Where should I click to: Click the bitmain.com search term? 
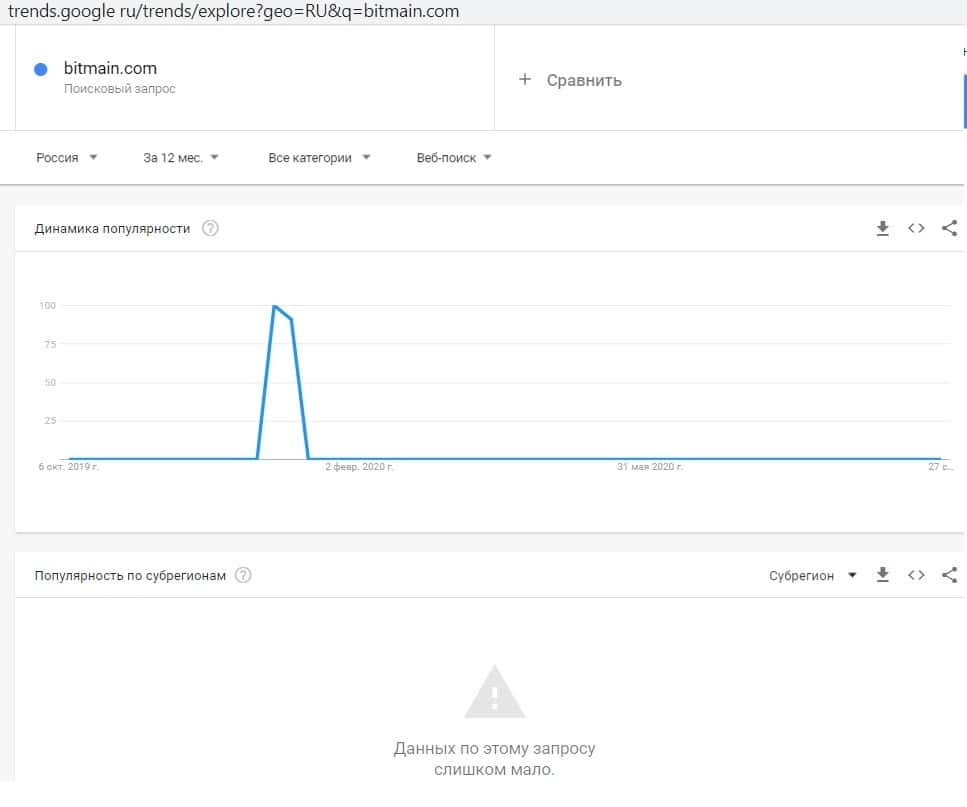pos(110,68)
